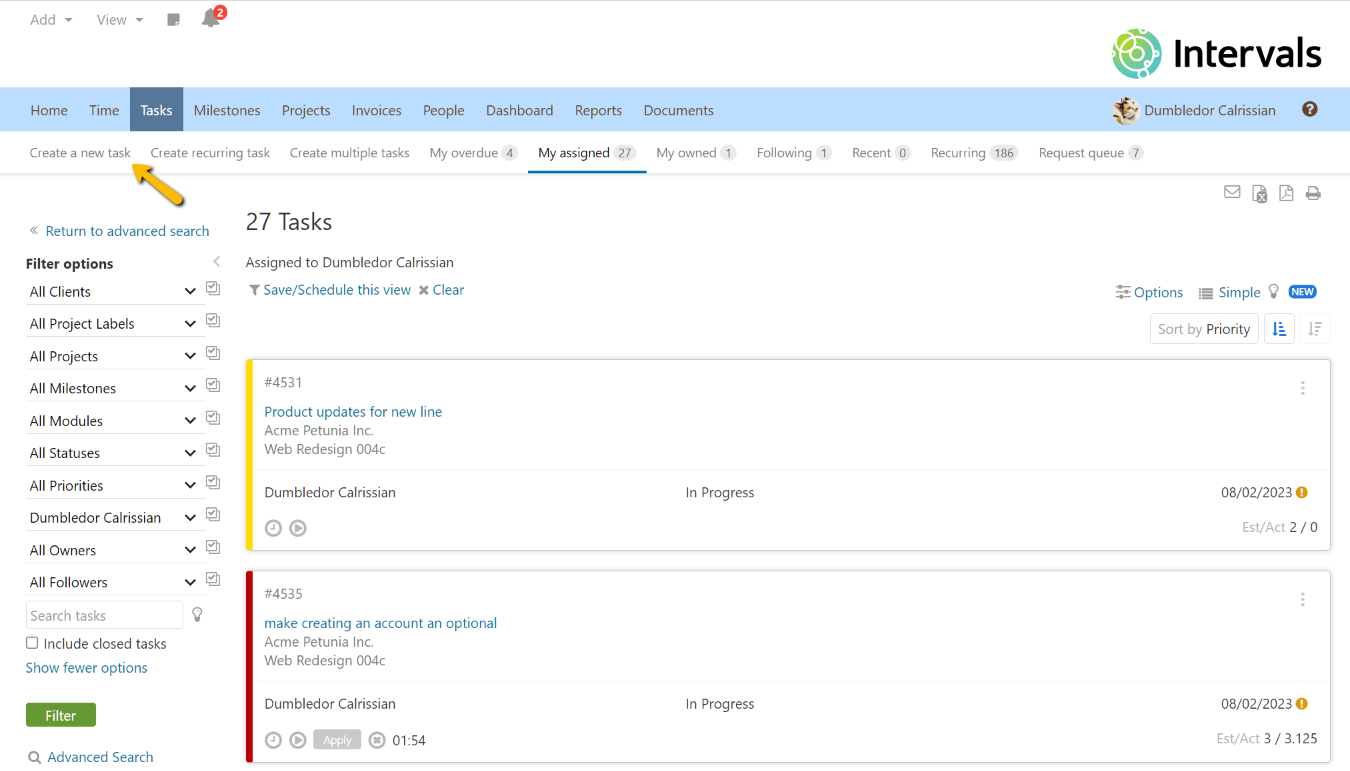The width and height of the screenshot is (1350, 771).
Task: Open the Sort by Priority dropdown
Action: [x=1204, y=329]
